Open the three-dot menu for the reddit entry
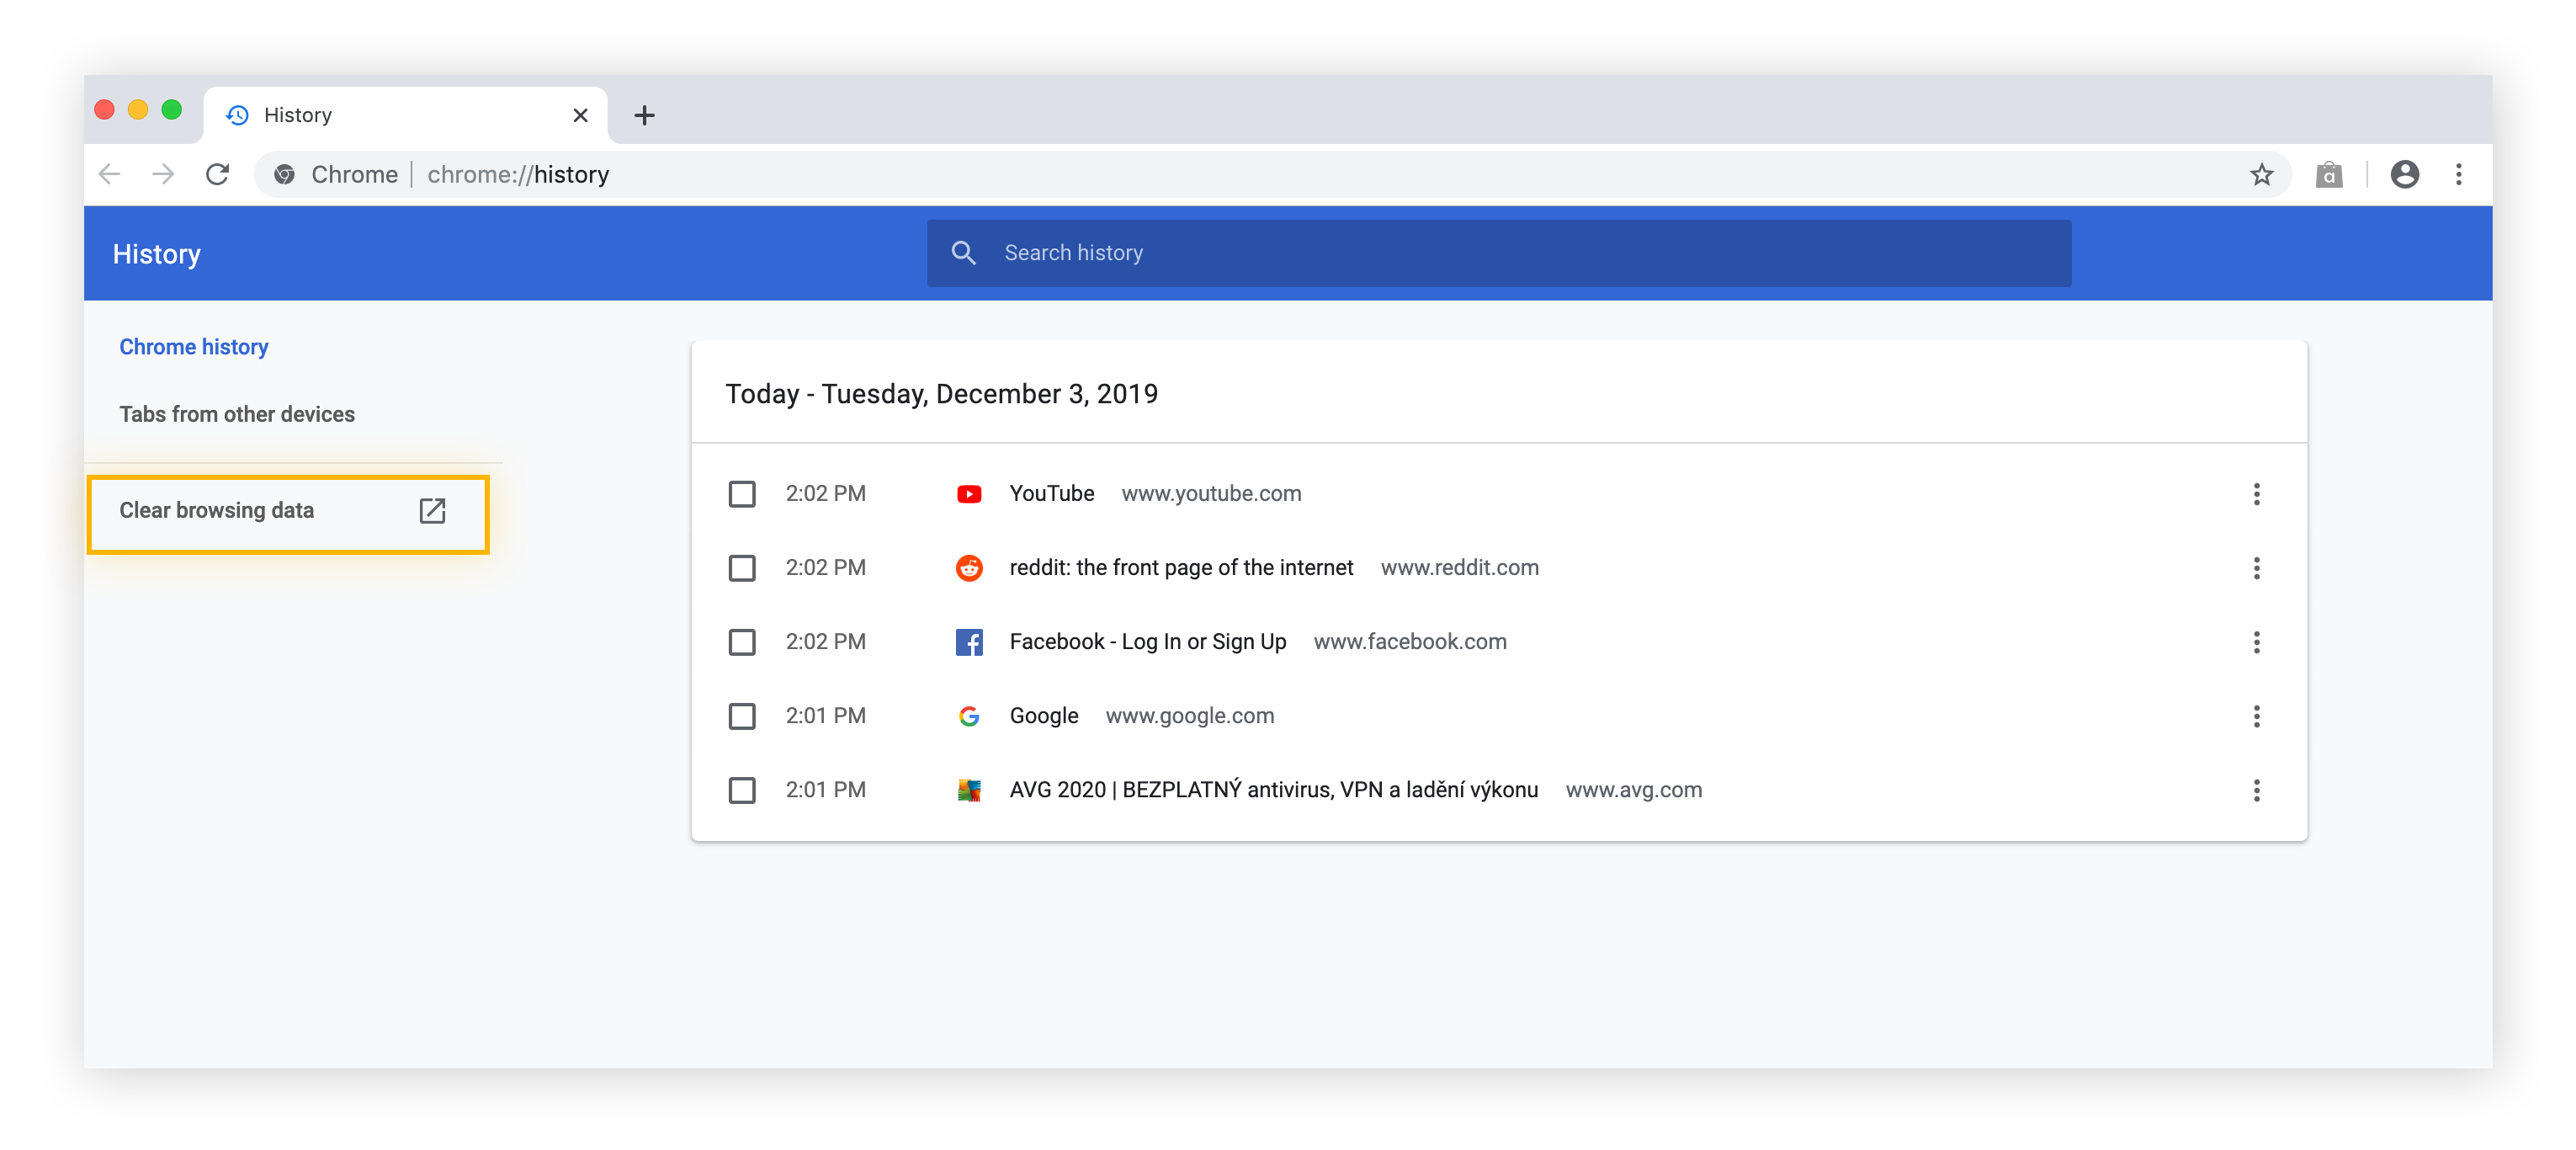The height and width of the screenshot is (1150, 2576). 2257,567
